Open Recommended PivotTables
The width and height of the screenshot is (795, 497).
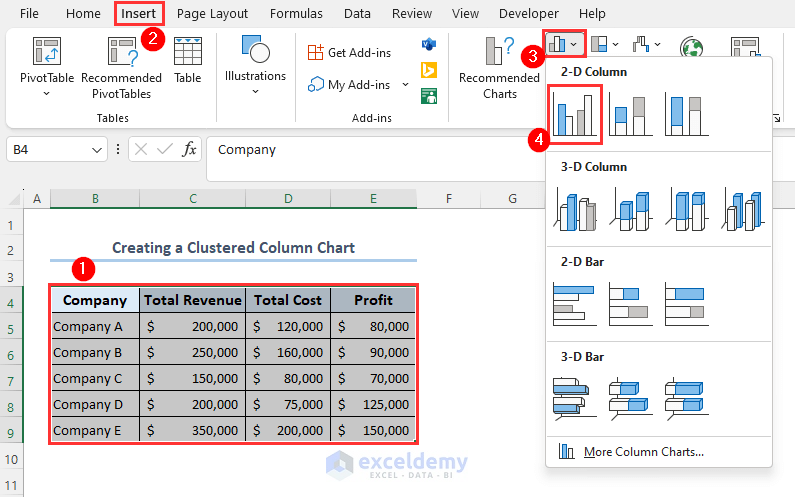122,66
